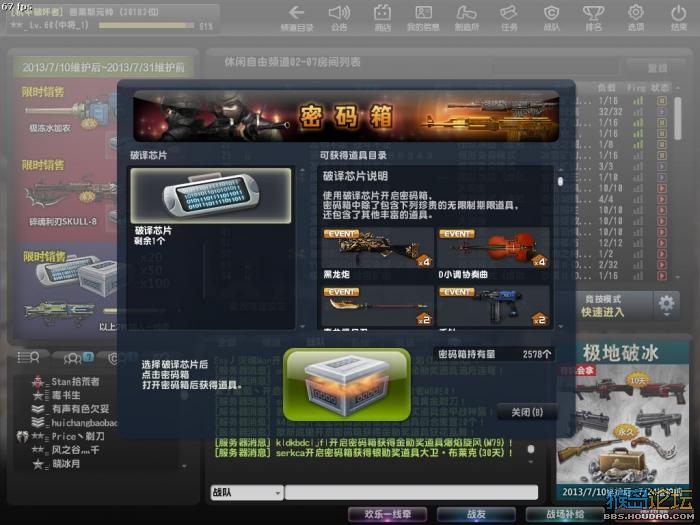This screenshot has width=700, height=525.
Task: Show the player list tab icon
Action: coord(28,358)
